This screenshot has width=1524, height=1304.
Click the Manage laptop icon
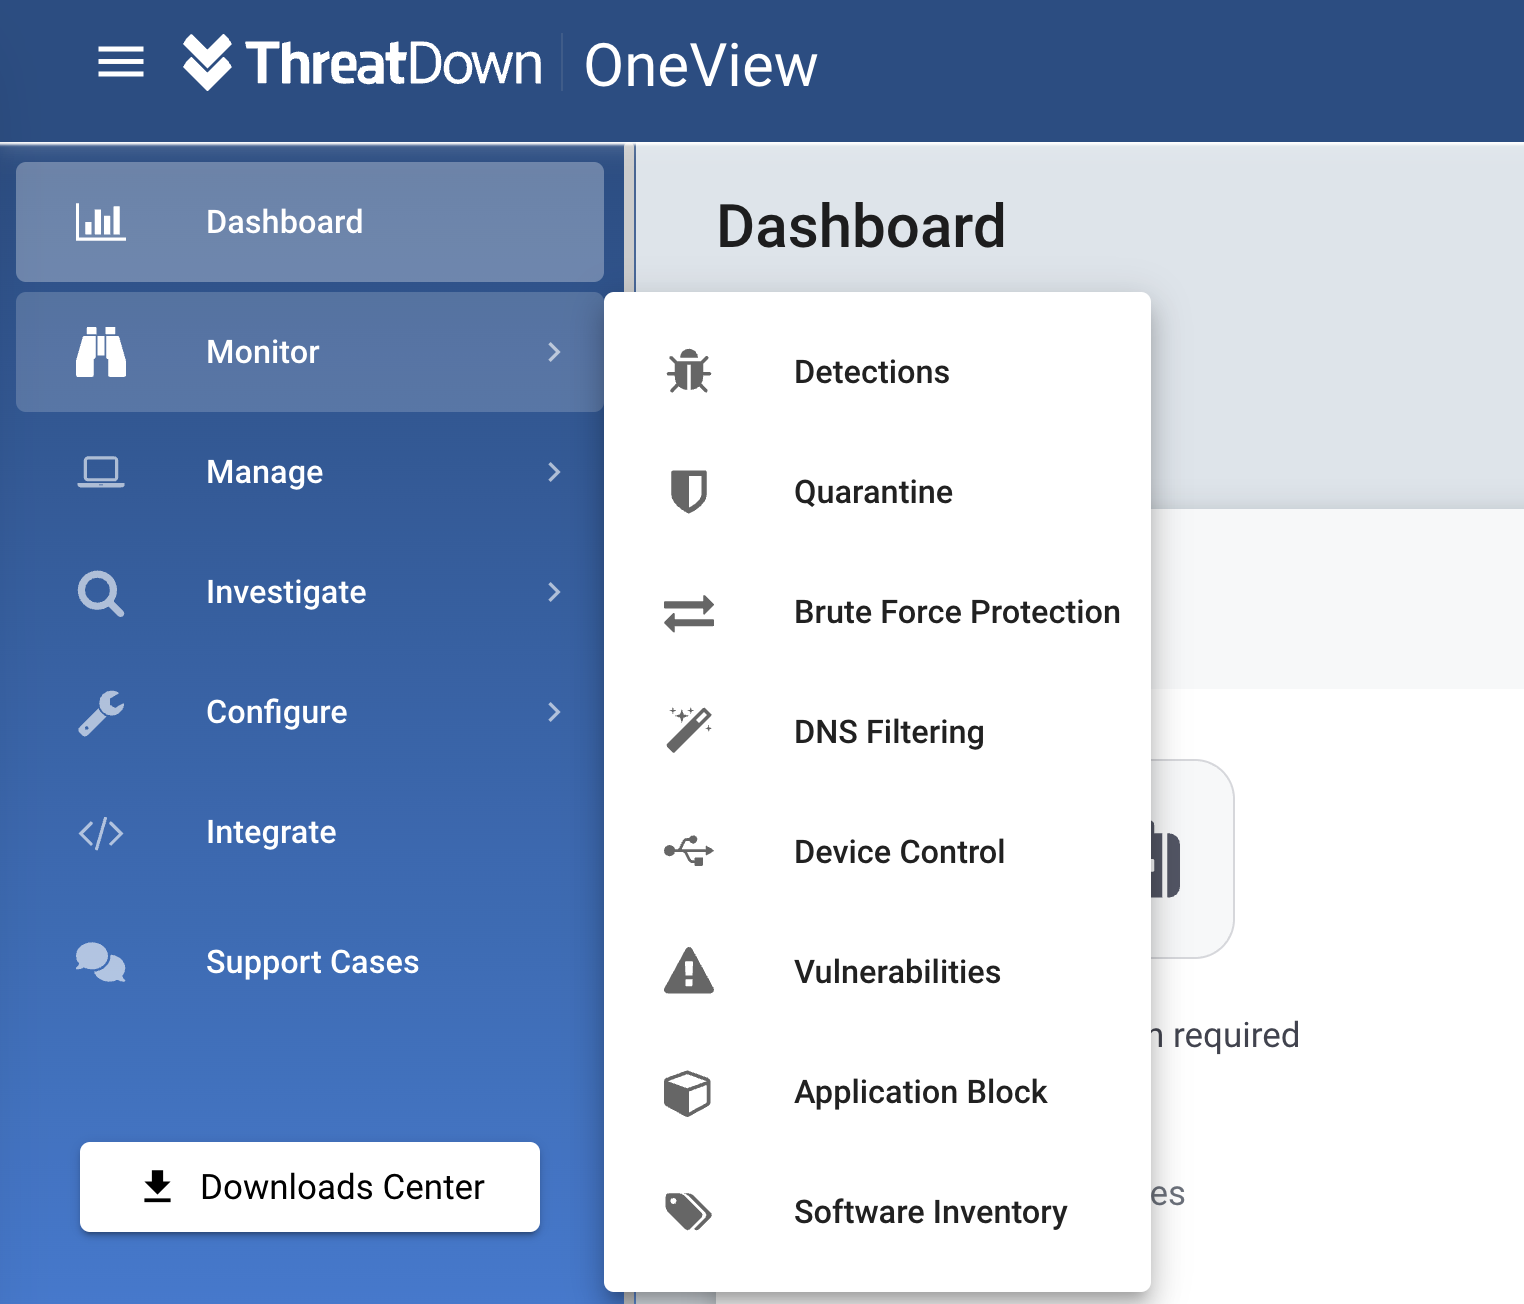coord(101,472)
